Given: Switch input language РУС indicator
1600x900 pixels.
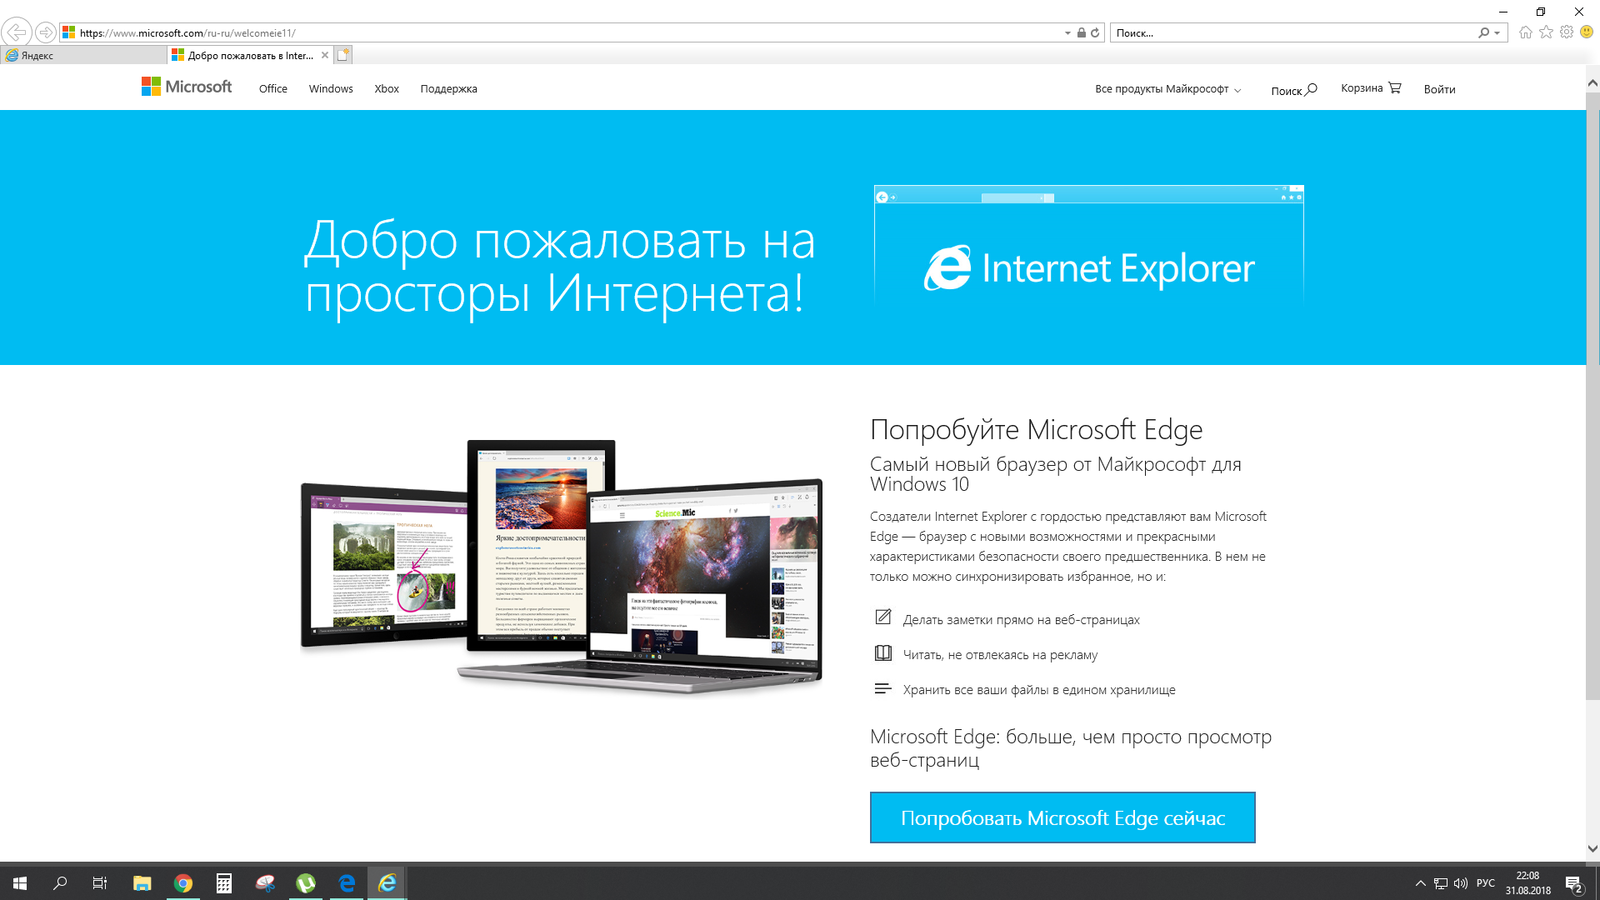Looking at the screenshot, I should [1486, 883].
